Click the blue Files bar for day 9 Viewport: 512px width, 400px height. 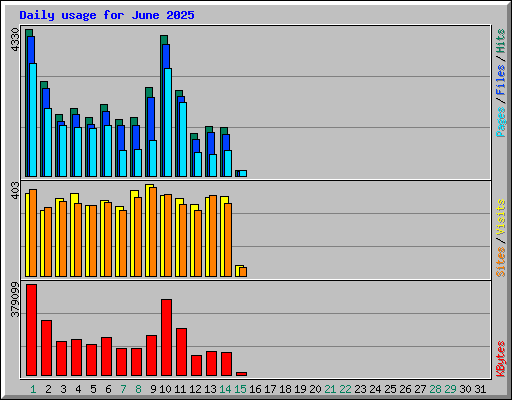click(x=151, y=119)
